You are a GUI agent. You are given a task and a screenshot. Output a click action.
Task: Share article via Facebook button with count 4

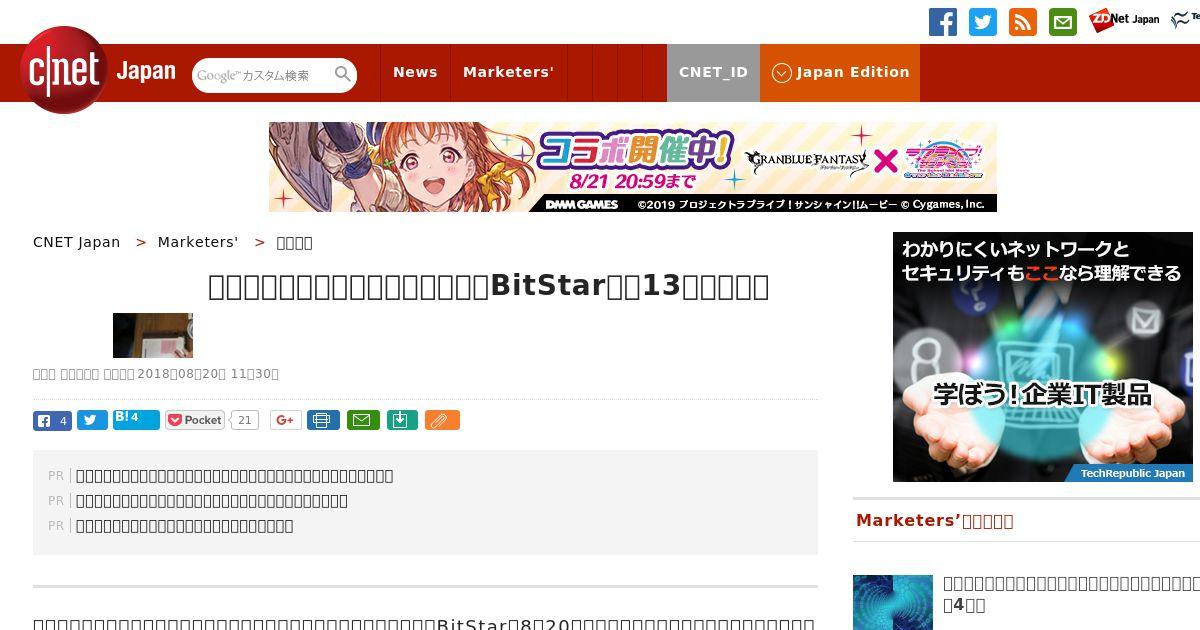tap(52, 421)
